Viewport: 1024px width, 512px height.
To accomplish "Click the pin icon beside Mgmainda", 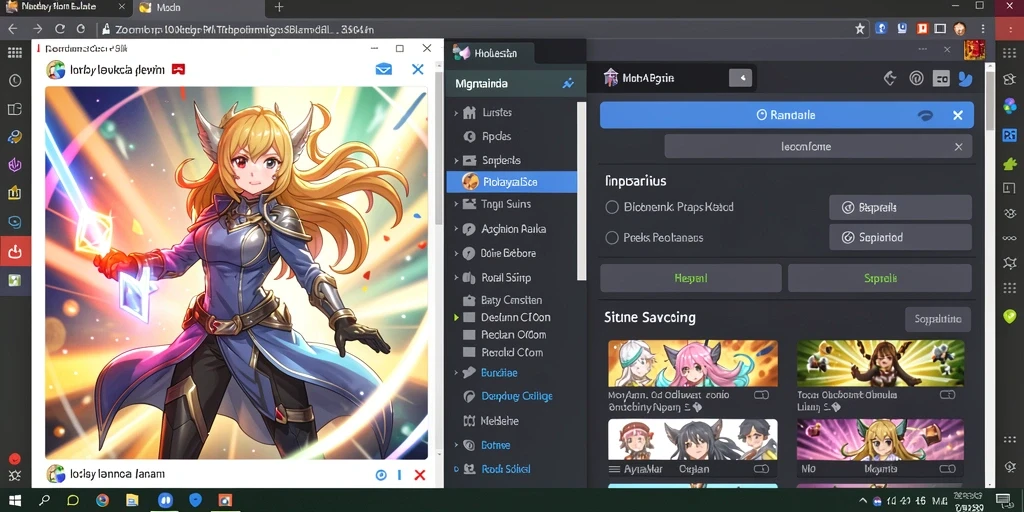I will pos(568,84).
